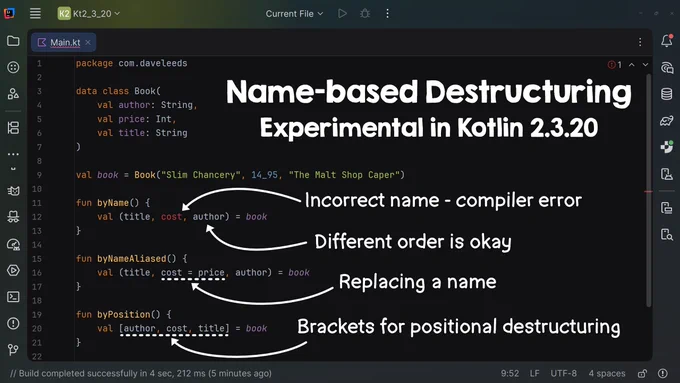This screenshot has height=383, width=680.
Task: Click the "The Malt Shop Caper" string literal
Action: click(x=344, y=175)
